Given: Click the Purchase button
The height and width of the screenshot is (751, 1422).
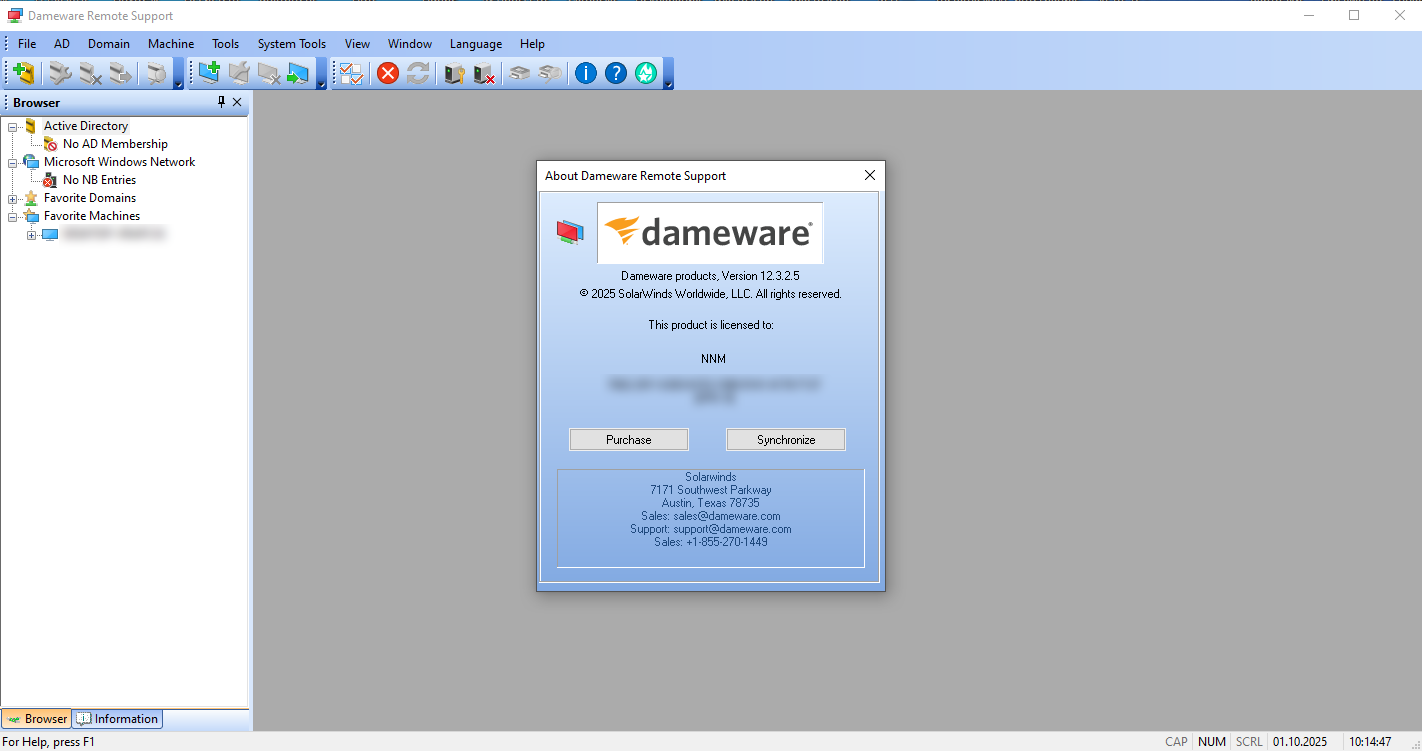Looking at the screenshot, I should [x=629, y=440].
